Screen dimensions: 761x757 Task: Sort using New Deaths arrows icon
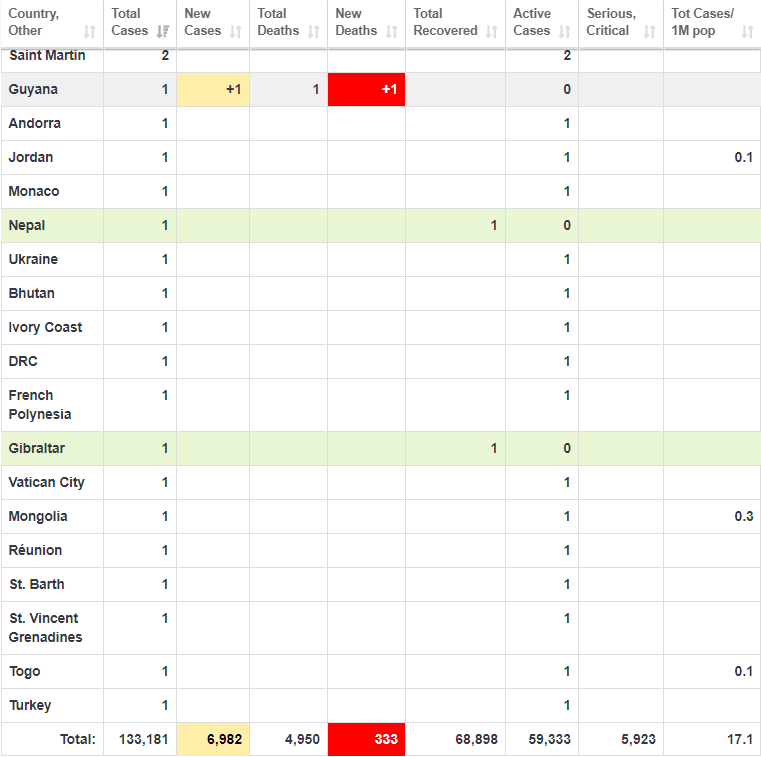(392, 31)
